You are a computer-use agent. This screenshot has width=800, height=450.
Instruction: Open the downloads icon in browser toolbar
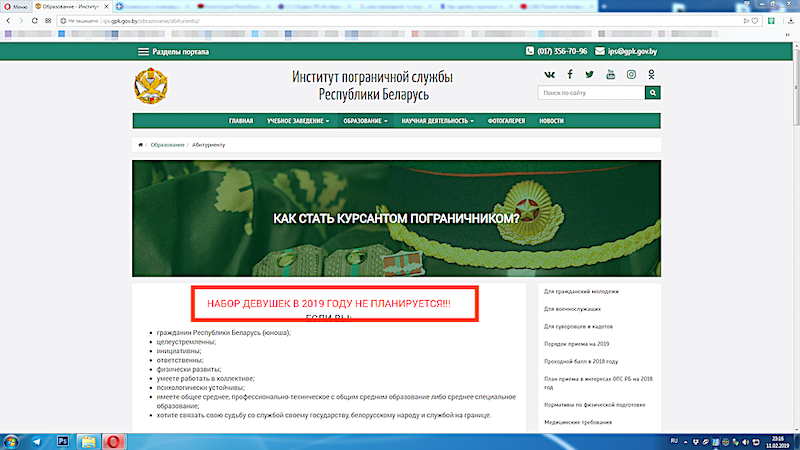coord(791,21)
